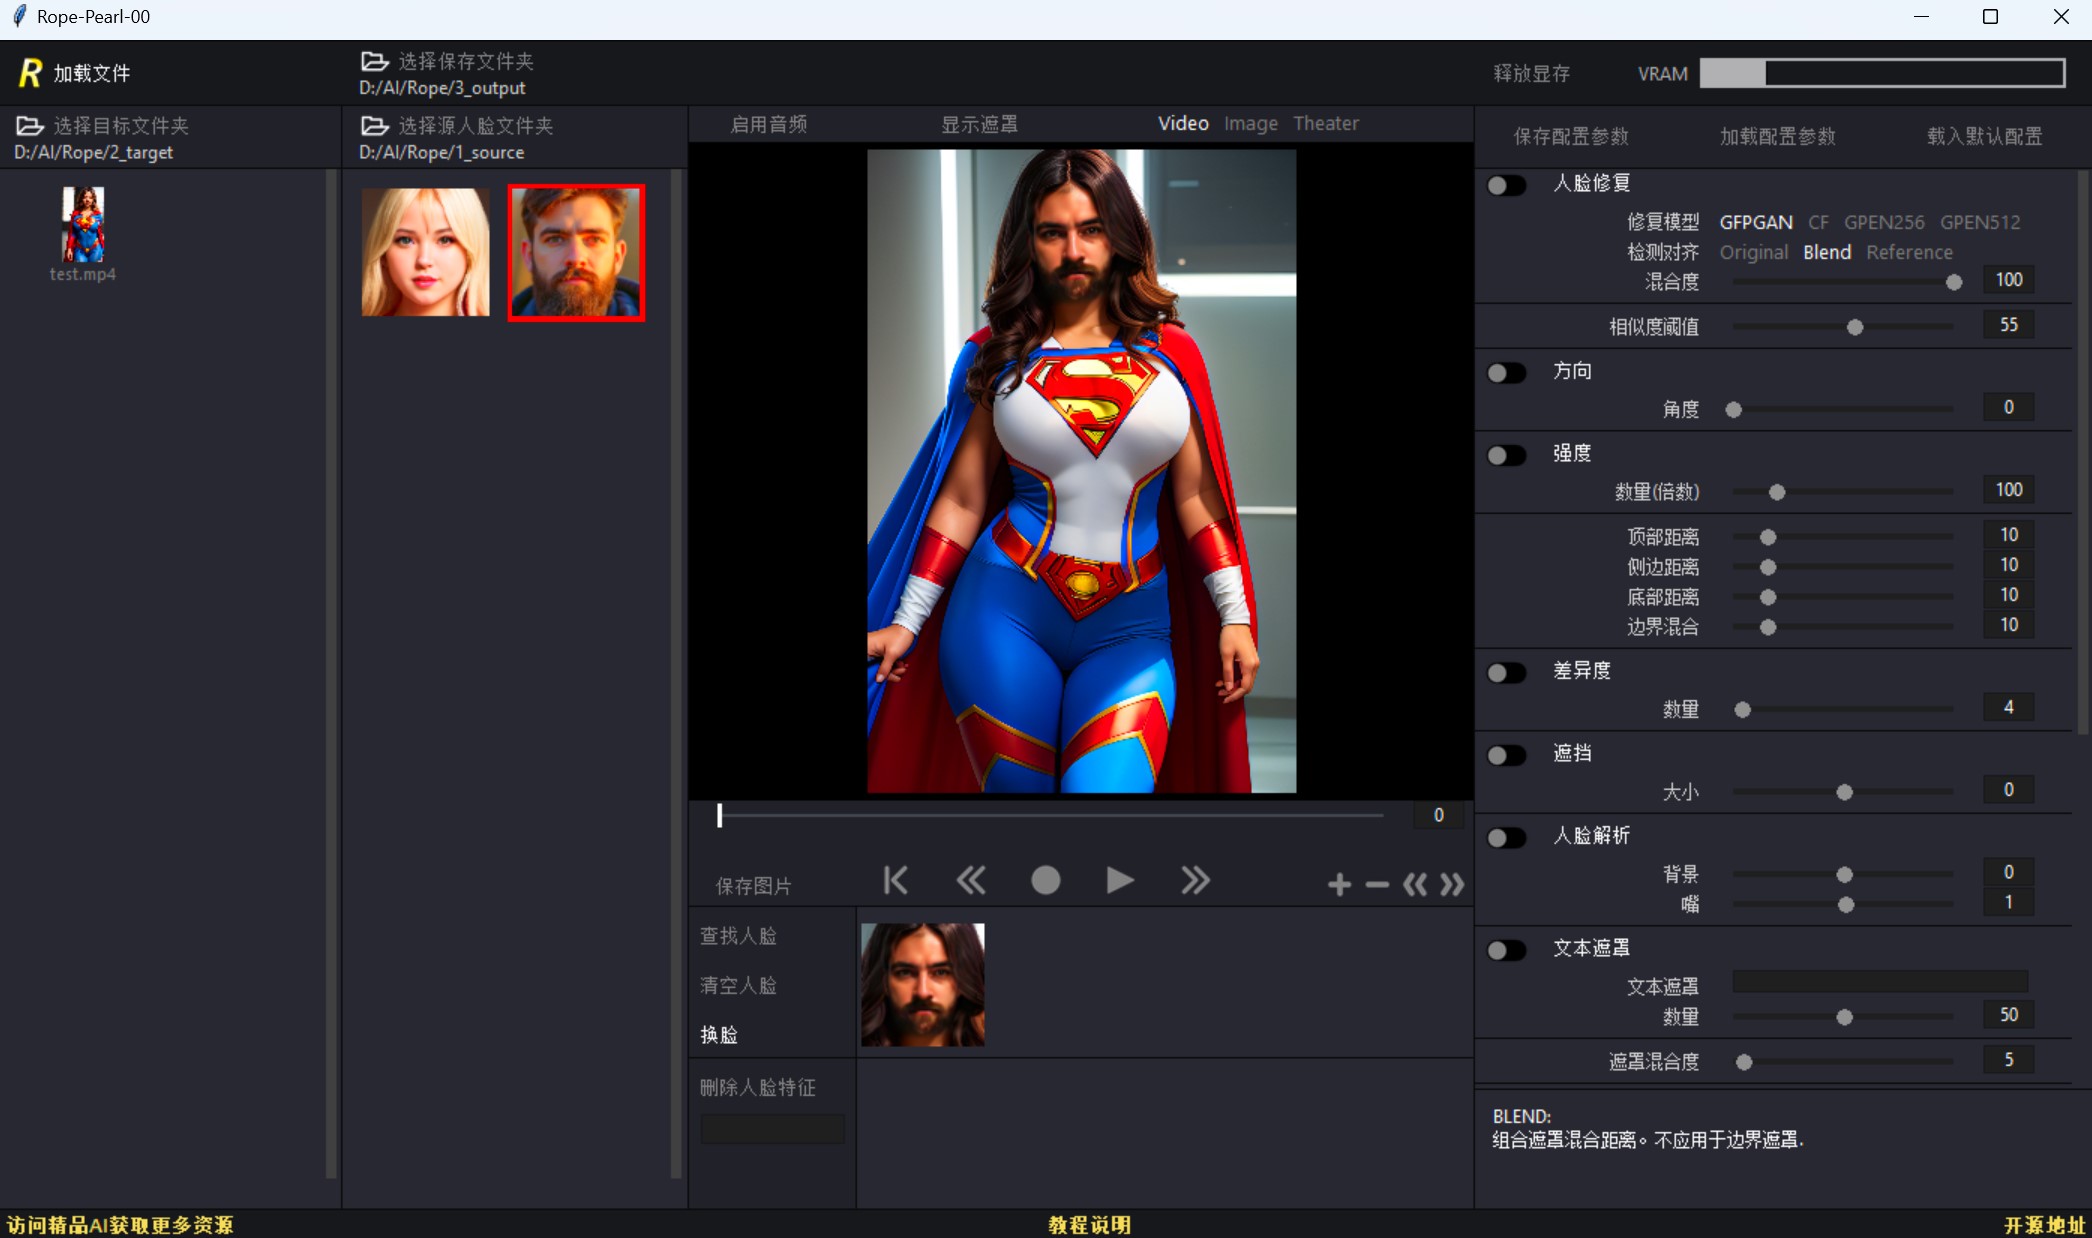
Task: Click the Rope R logo icon
Action: point(30,72)
